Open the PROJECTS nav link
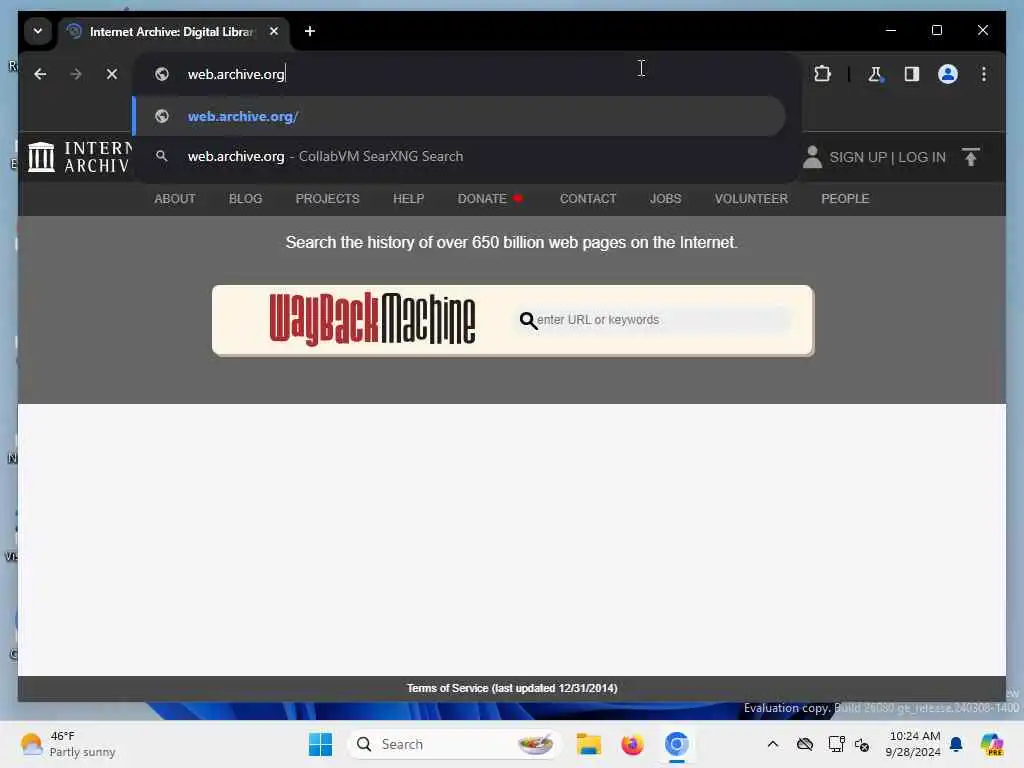 327,199
